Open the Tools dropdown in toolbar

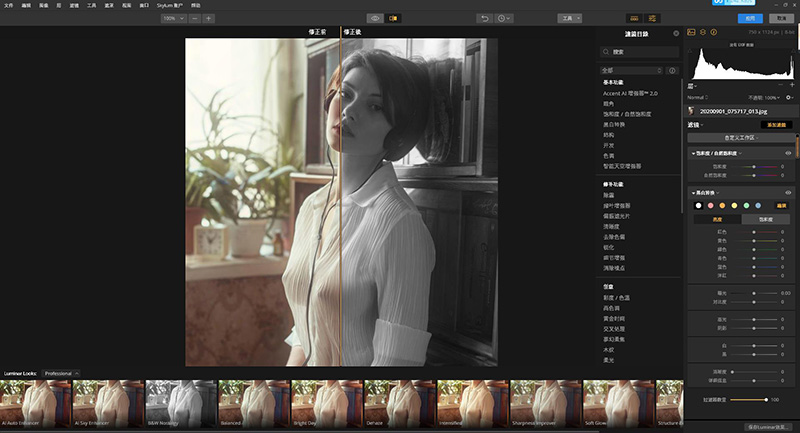pyautogui.click(x=569, y=18)
